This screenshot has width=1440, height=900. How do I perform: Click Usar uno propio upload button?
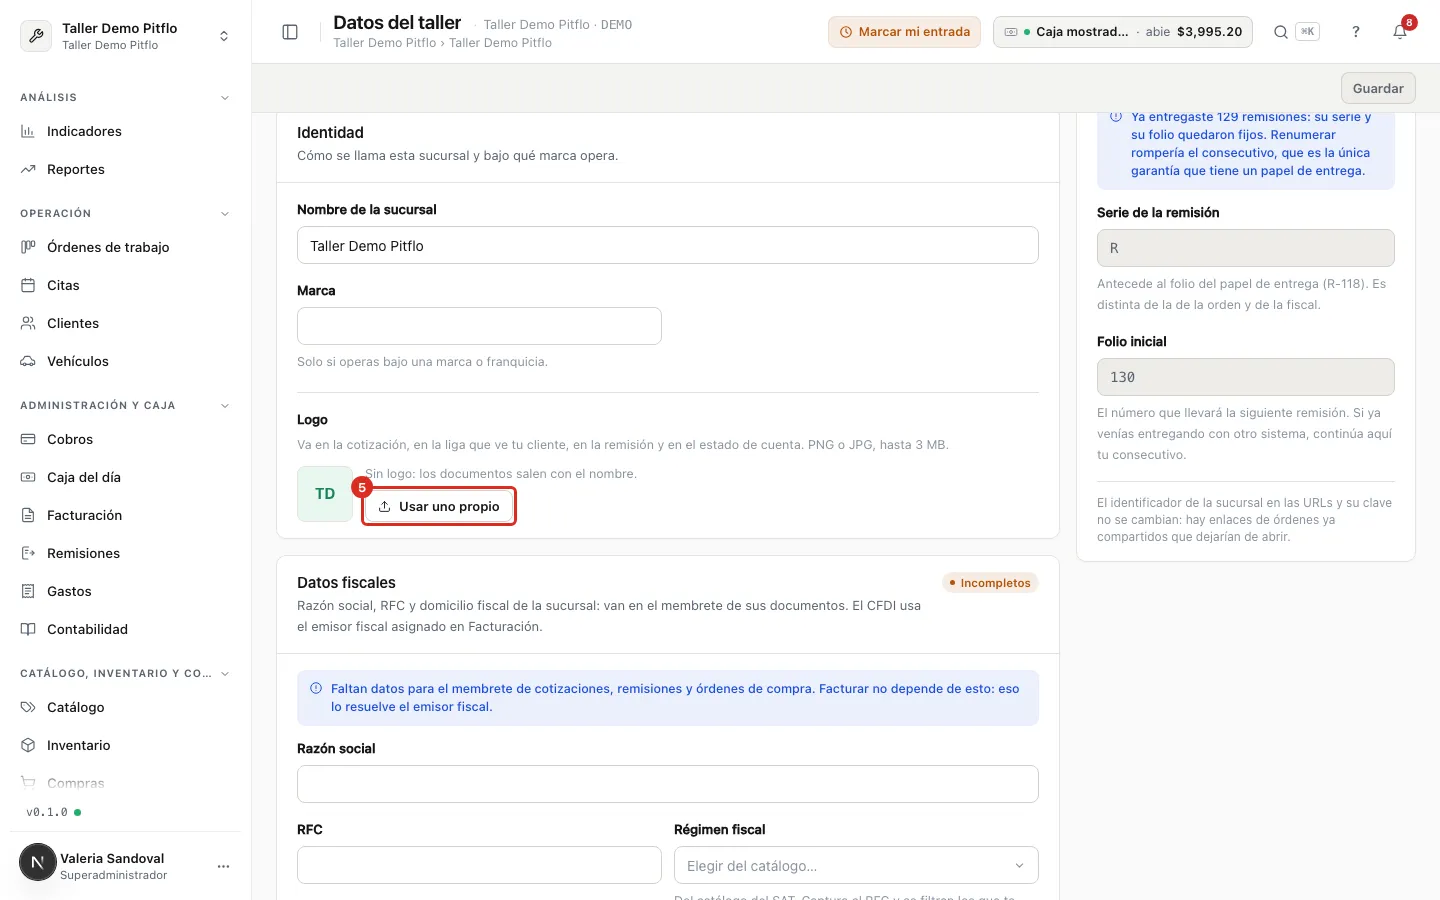coord(439,506)
